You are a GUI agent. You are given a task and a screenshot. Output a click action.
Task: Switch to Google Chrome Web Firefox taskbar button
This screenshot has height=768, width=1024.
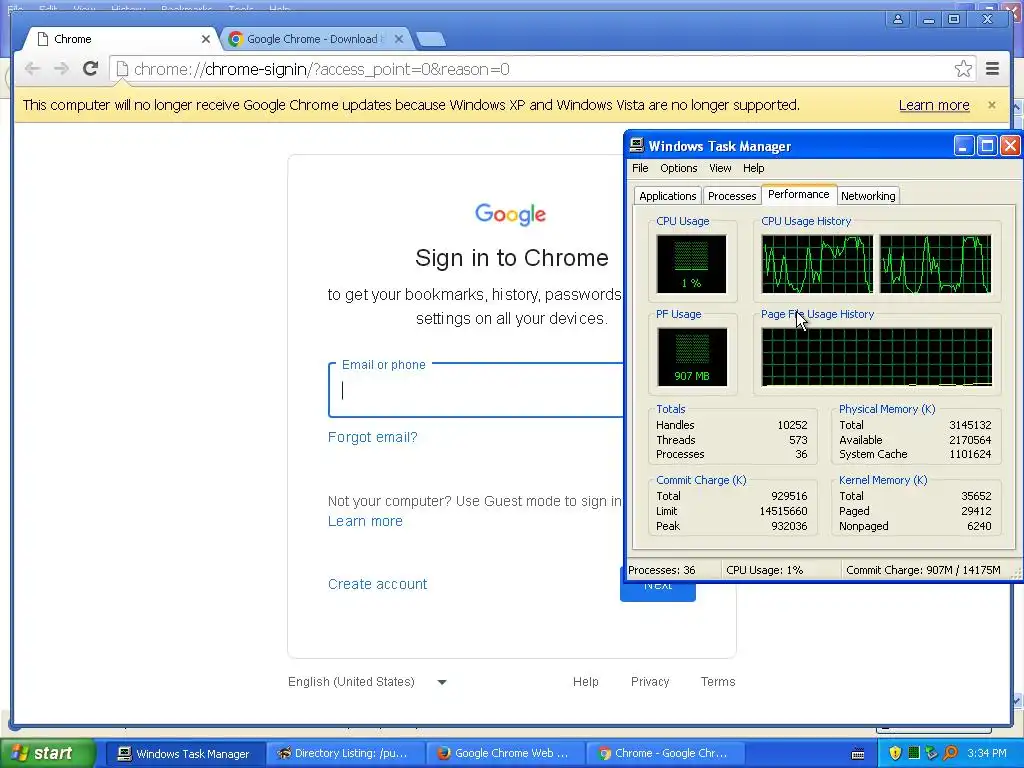(x=504, y=754)
